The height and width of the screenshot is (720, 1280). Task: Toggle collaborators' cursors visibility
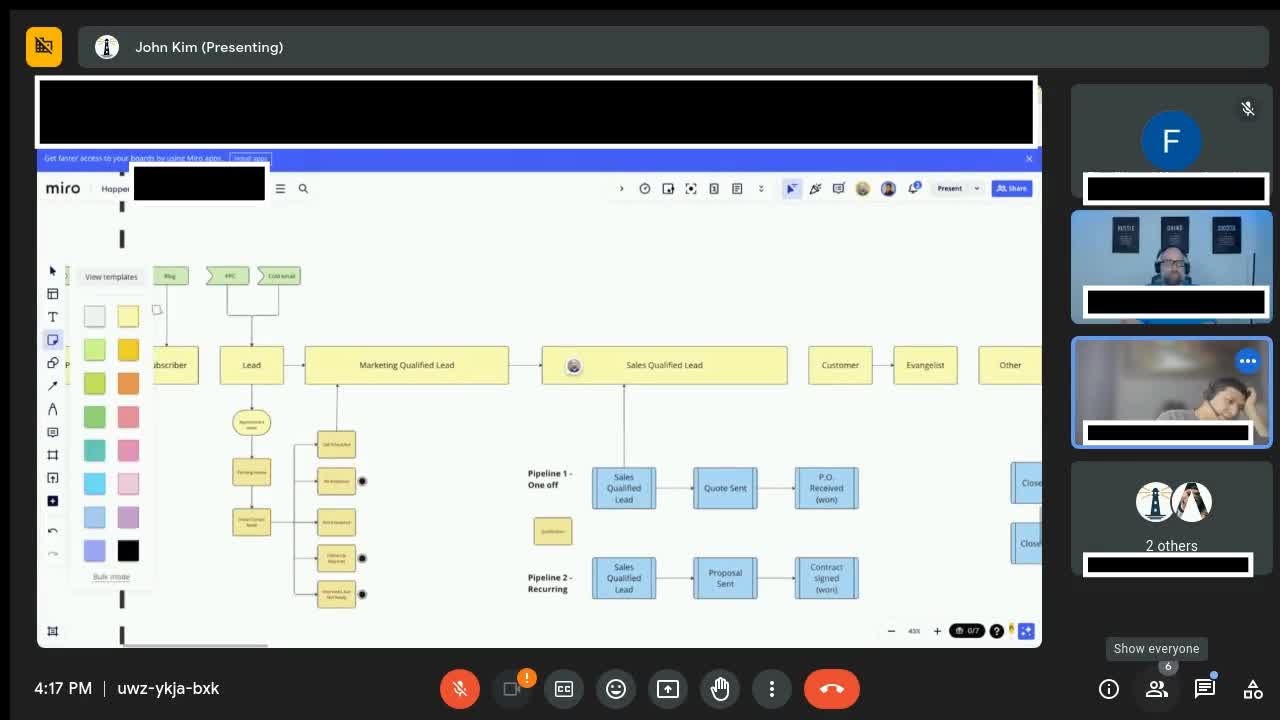tap(792, 188)
